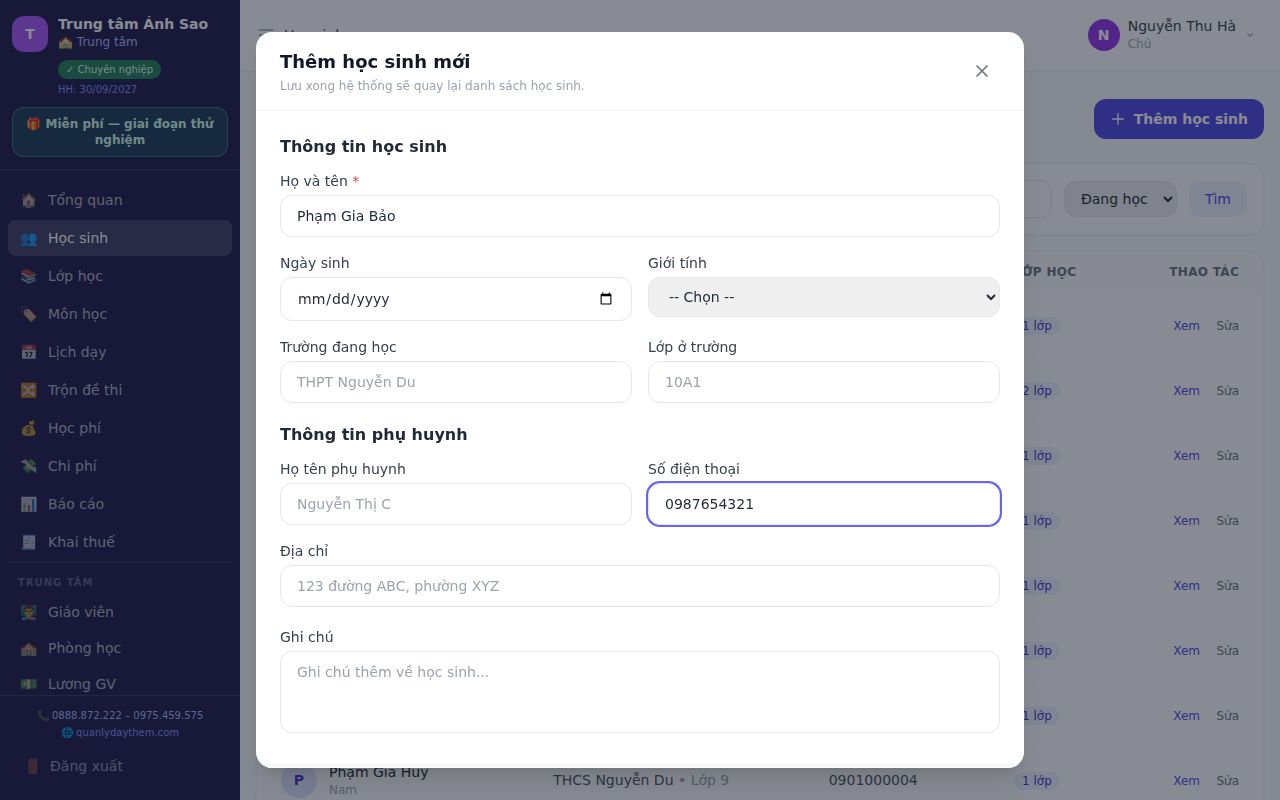Click the Họ và tên input field
Viewport: 1280px width, 800px height.
[640, 216]
